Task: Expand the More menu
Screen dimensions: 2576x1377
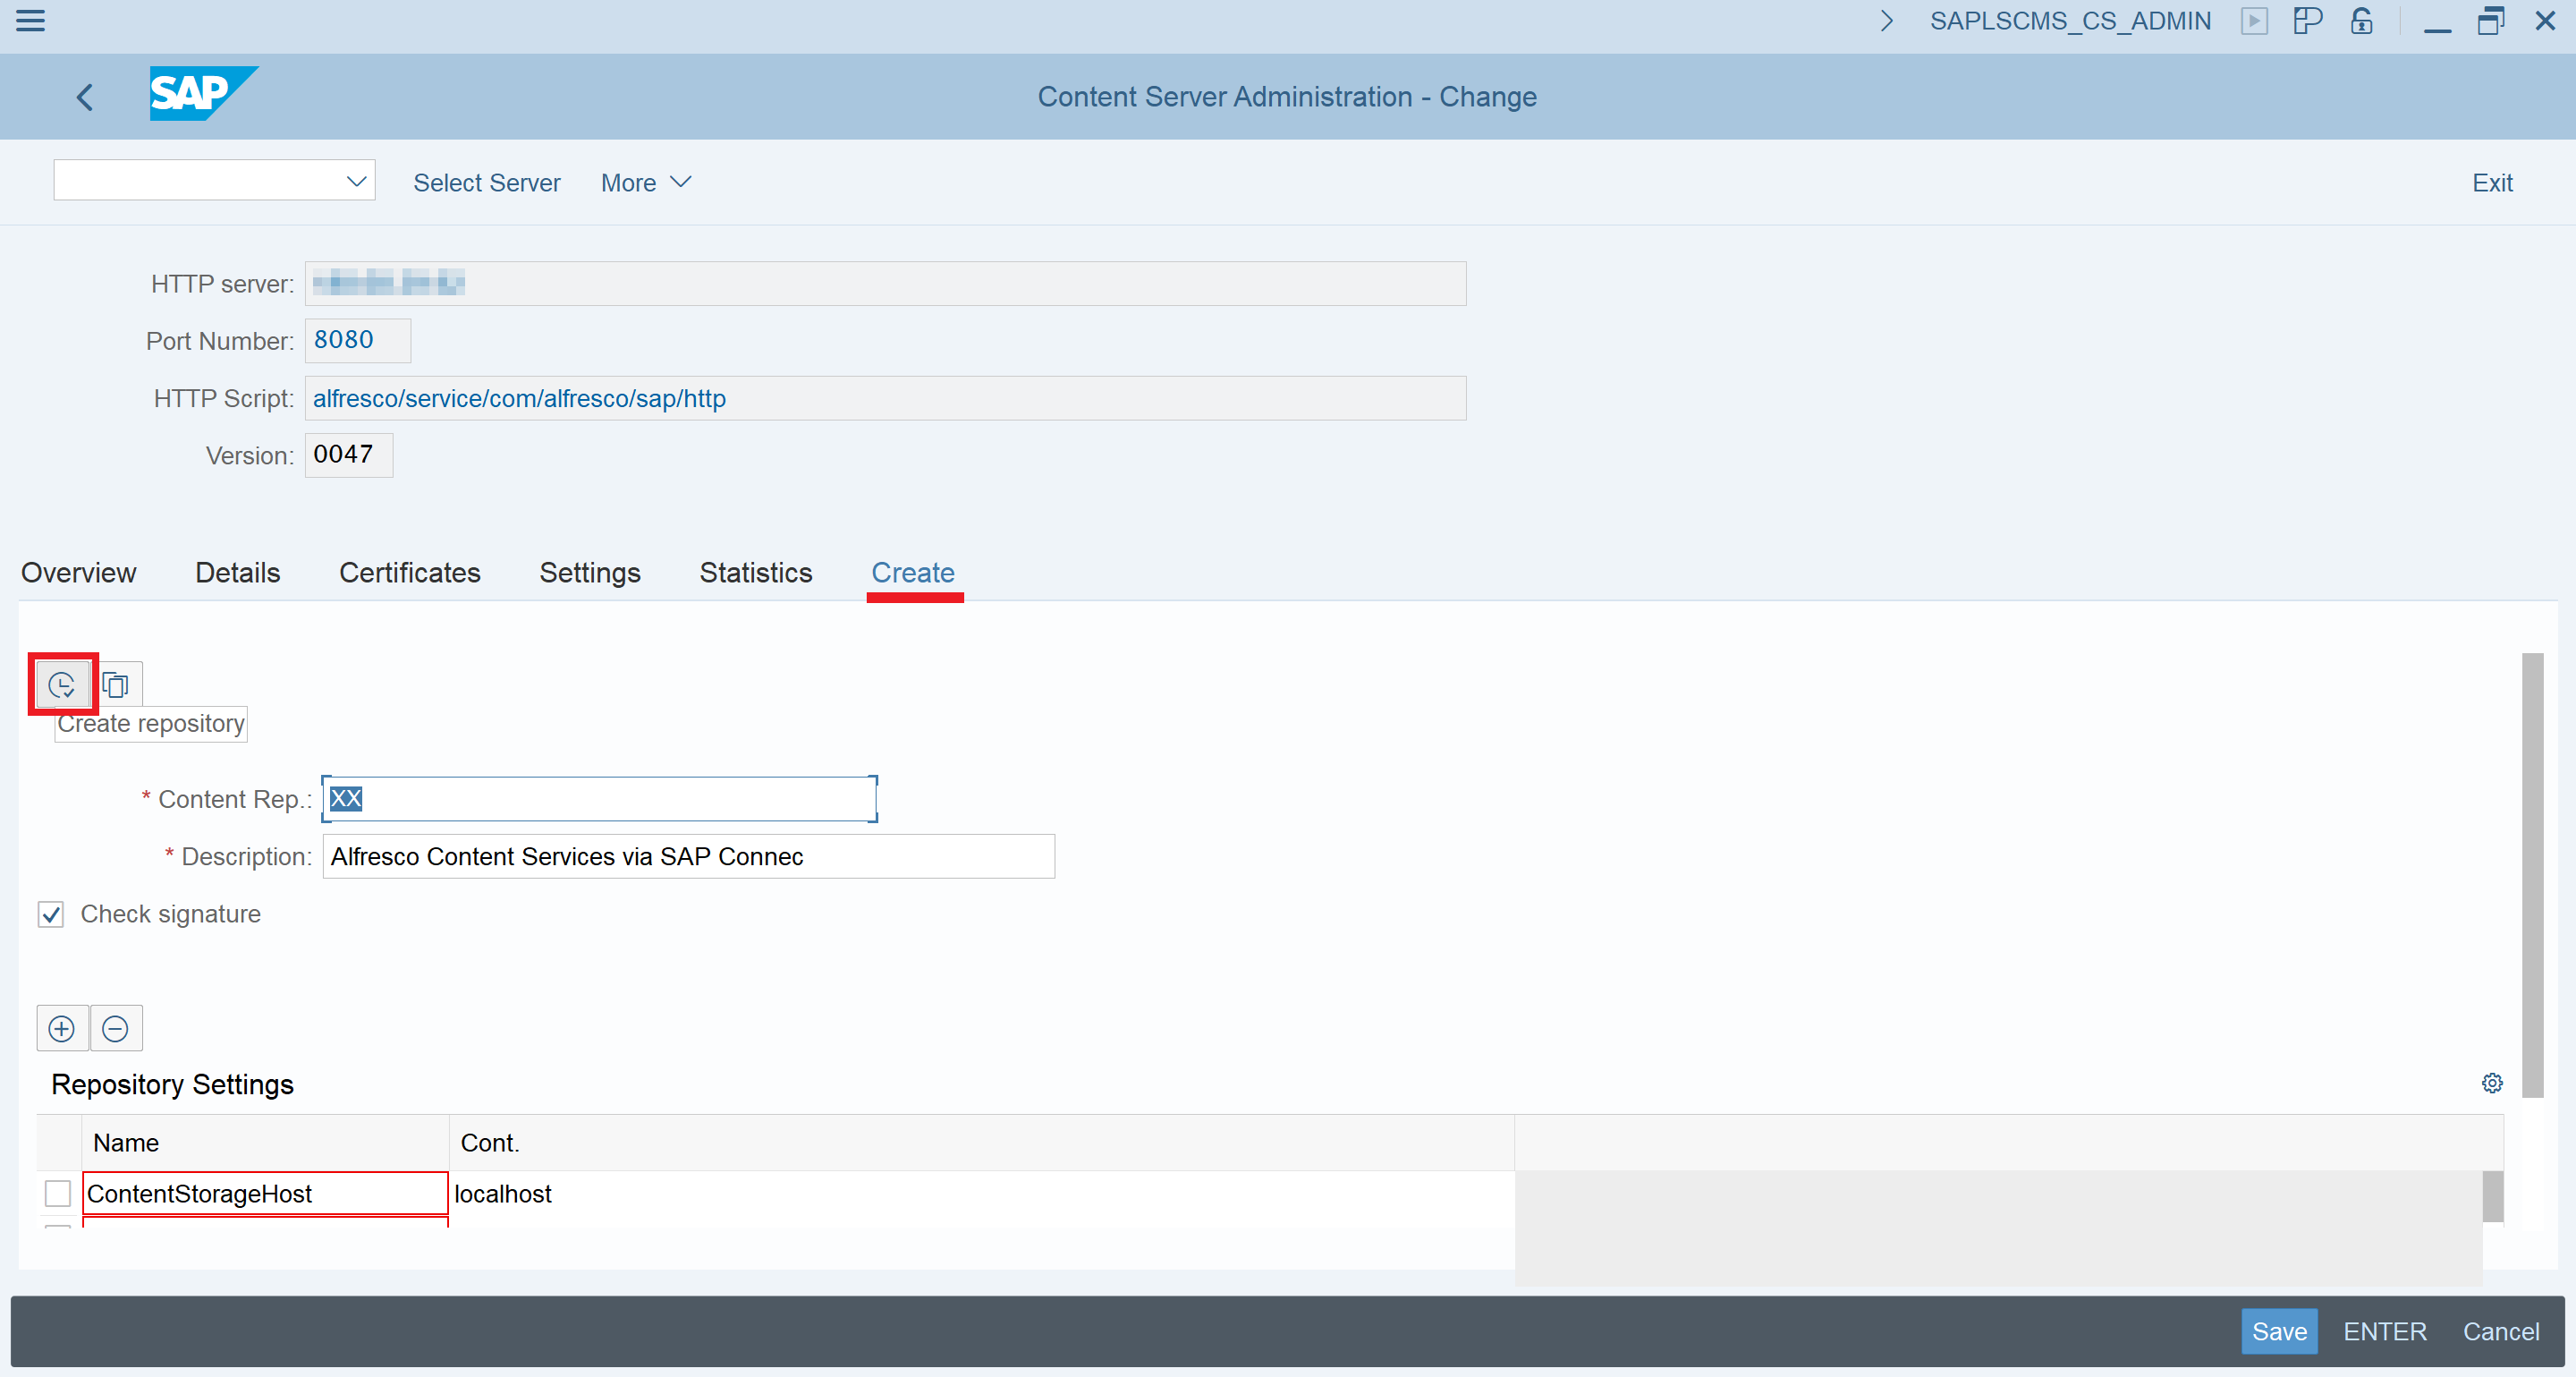Action: click(645, 182)
